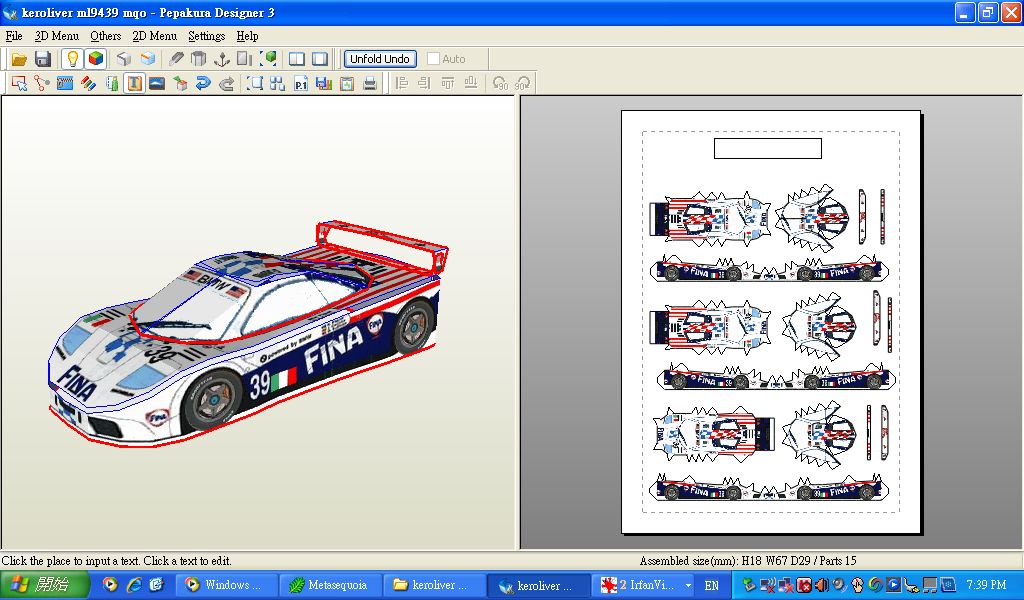Enable the Auto checkbox
The width and height of the screenshot is (1024, 600).
pyautogui.click(x=433, y=59)
